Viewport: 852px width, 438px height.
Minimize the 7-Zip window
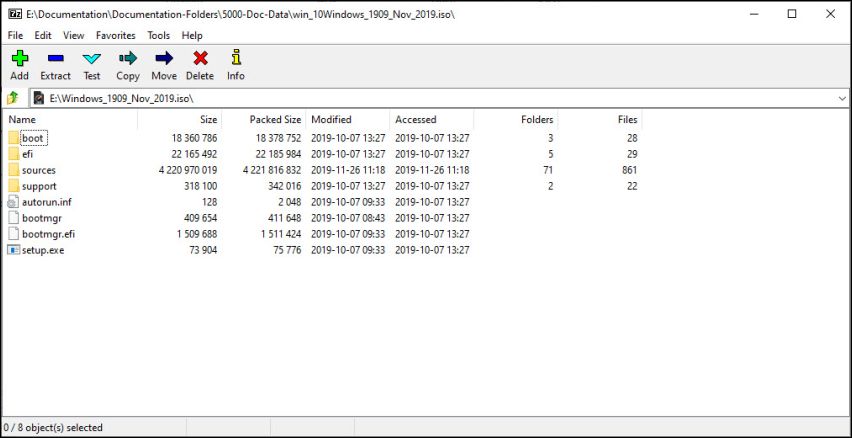pyautogui.click(x=754, y=14)
